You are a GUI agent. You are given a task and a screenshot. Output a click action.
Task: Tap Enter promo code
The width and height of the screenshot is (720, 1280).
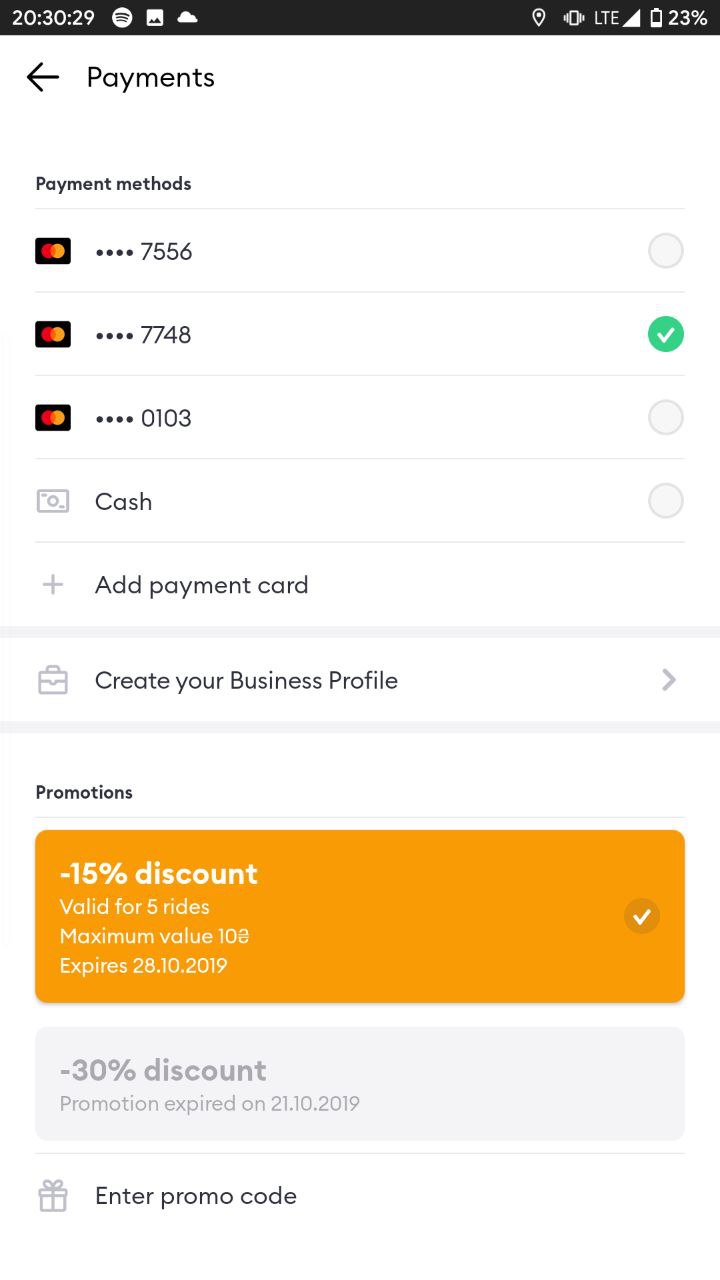[196, 1196]
